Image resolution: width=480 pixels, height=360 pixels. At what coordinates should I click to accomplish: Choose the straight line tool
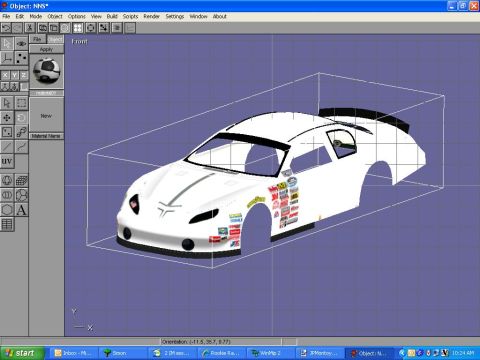(7, 147)
